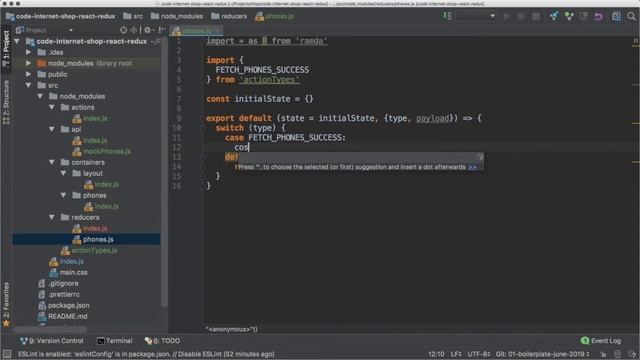Open the 1: Project tool window tab
This screenshot has height=360, width=640.
point(6,49)
